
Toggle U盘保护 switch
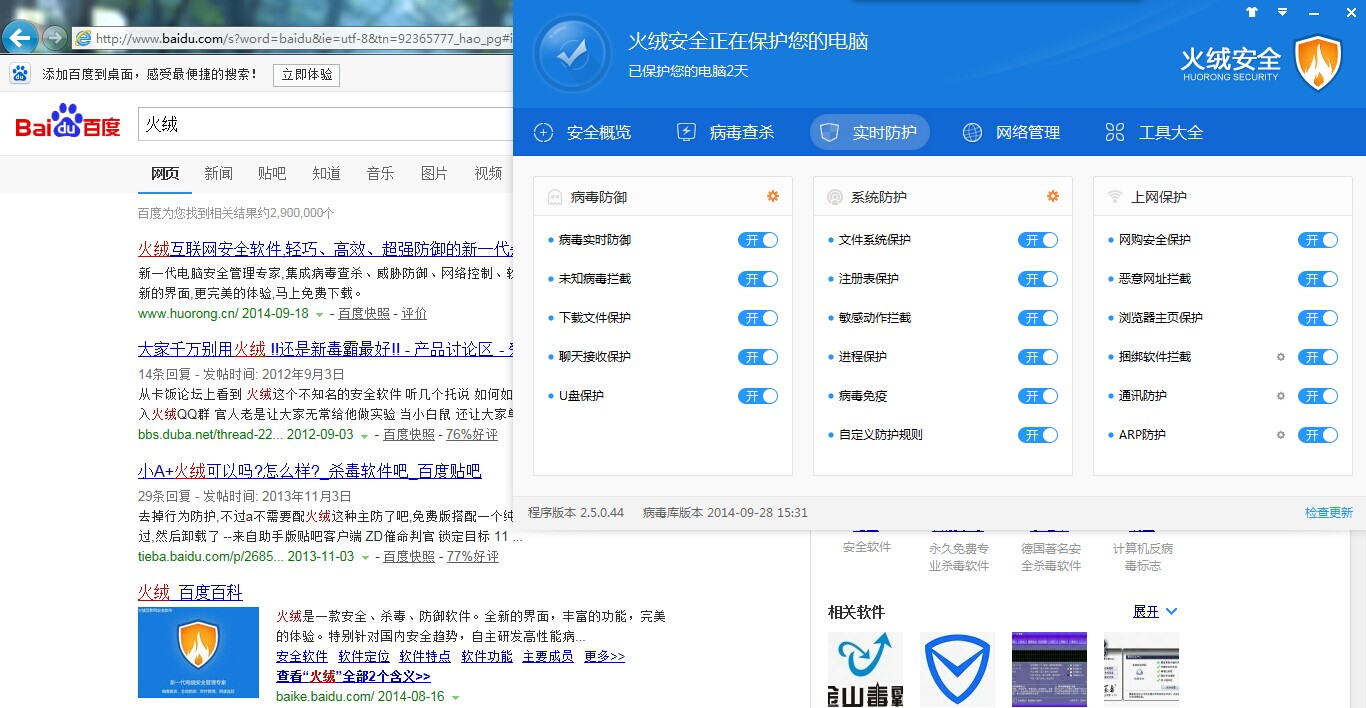758,396
